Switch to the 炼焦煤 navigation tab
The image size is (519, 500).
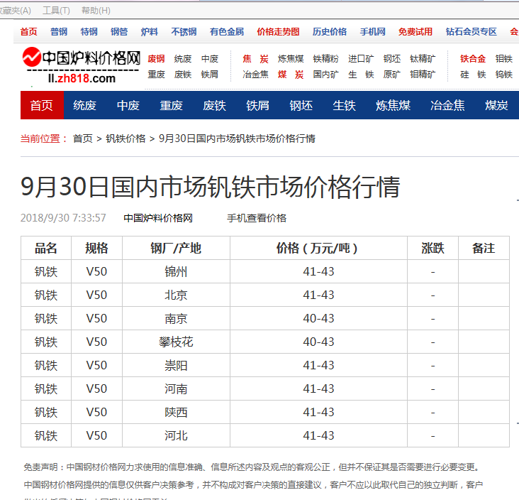pos(393,105)
